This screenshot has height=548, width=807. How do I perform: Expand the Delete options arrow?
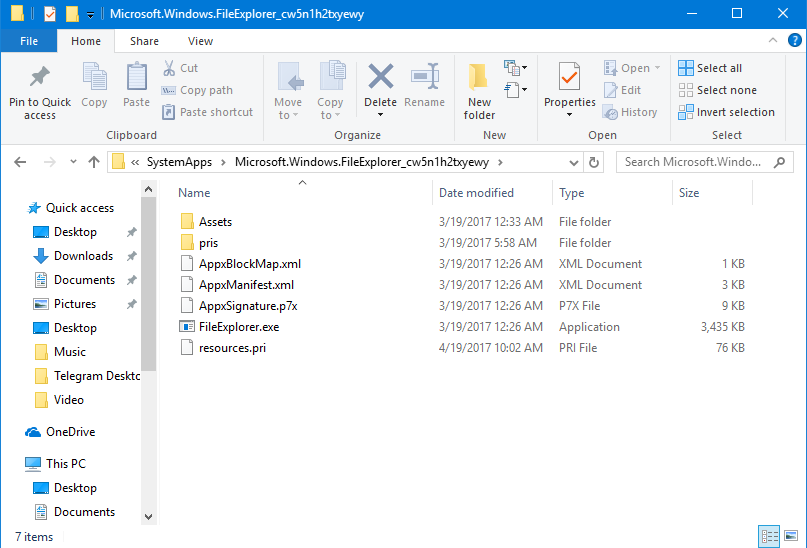click(x=380, y=115)
